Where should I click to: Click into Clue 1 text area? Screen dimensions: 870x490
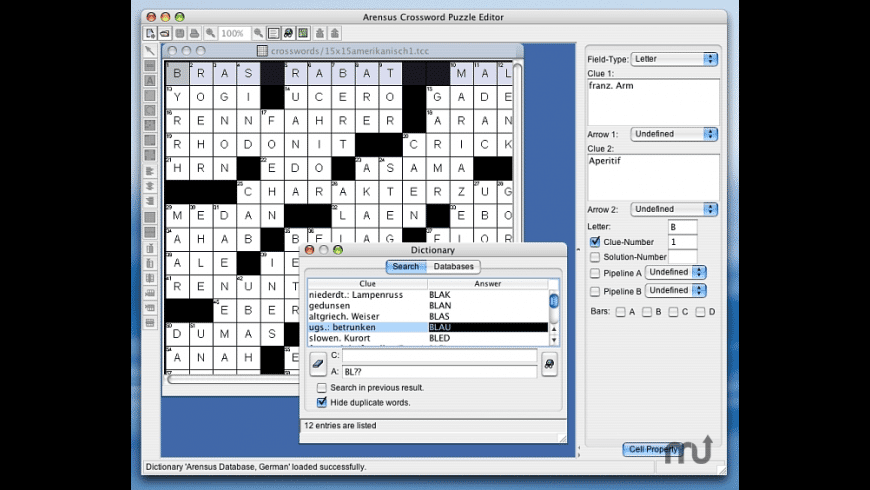[653, 102]
